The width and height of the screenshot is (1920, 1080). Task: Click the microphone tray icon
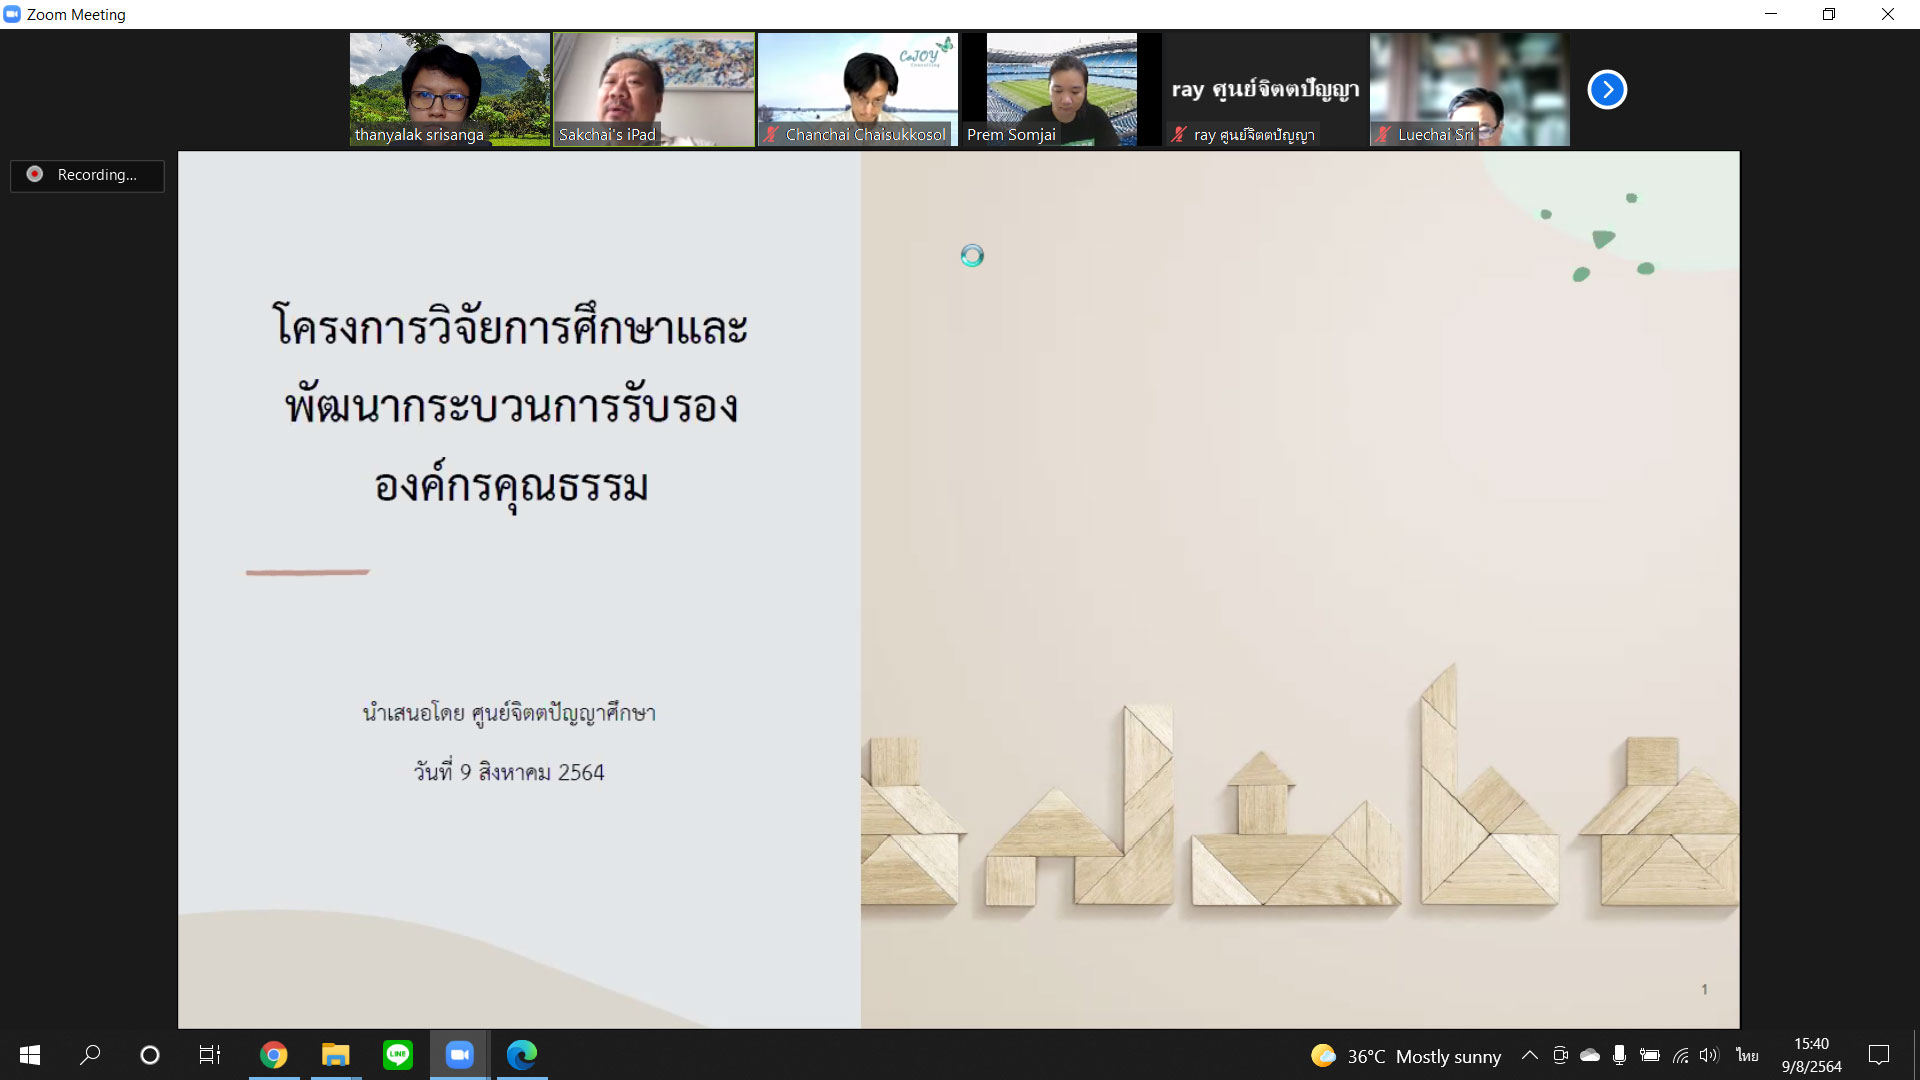pos(1620,1055)
